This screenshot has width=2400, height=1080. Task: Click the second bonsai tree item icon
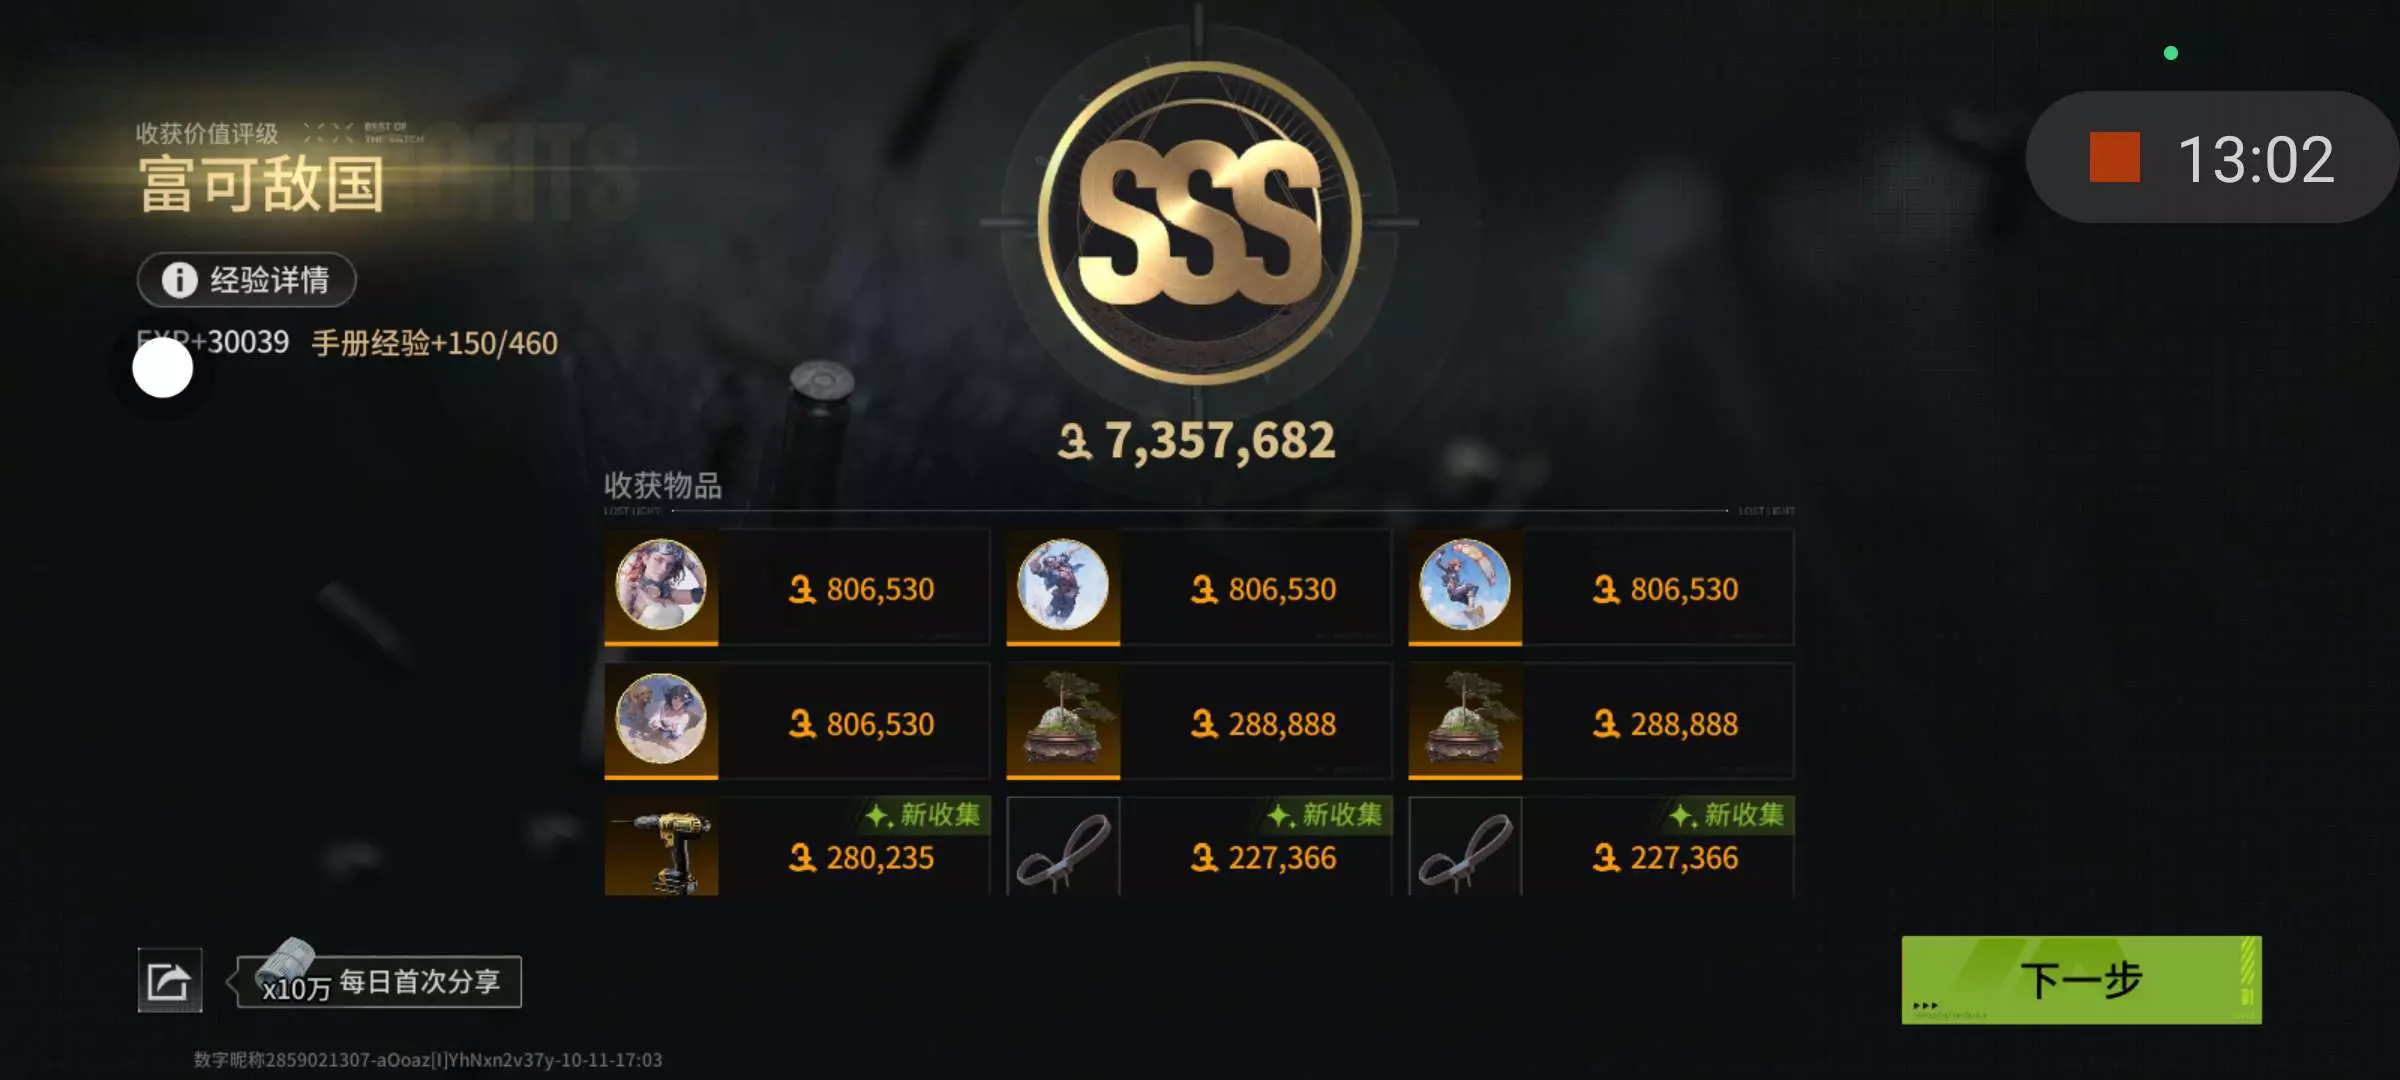click(1465, 720)
